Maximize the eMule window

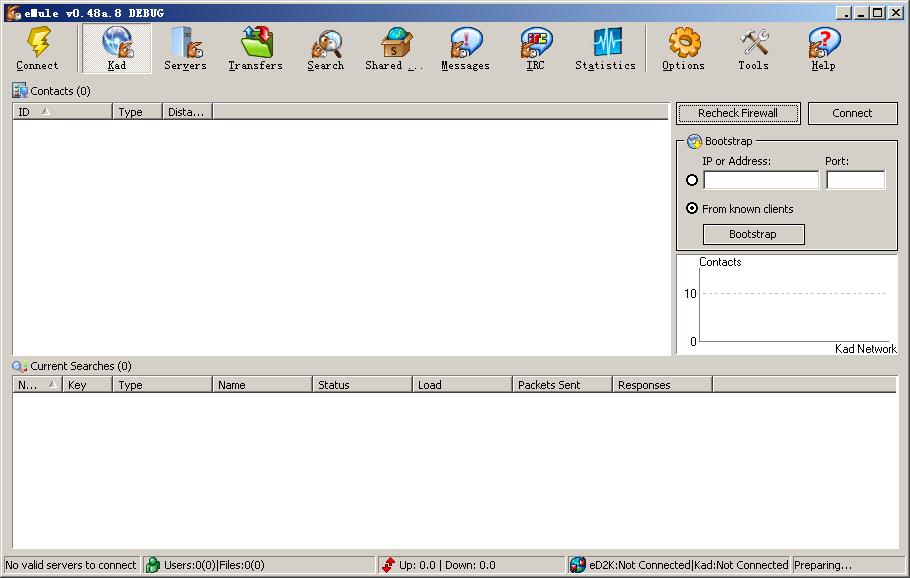(x=878, y=12)
